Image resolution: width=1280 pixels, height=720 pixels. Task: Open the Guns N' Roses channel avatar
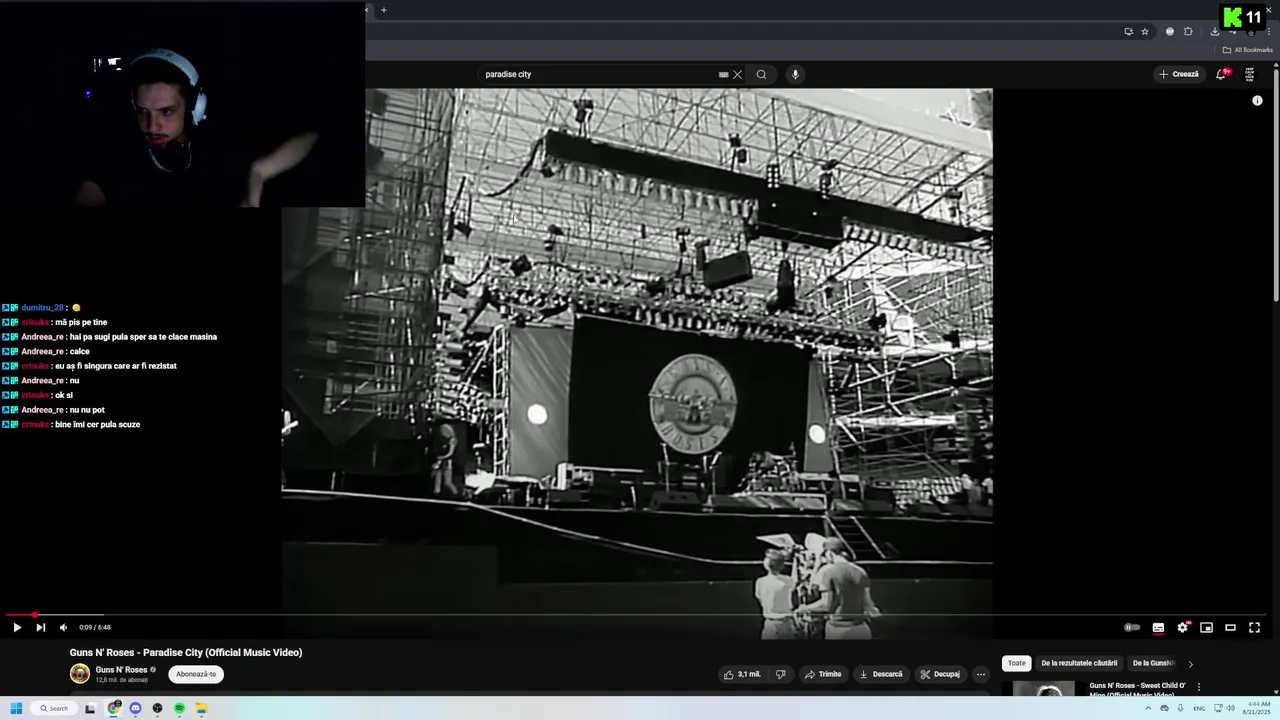[x=80, y=674]
